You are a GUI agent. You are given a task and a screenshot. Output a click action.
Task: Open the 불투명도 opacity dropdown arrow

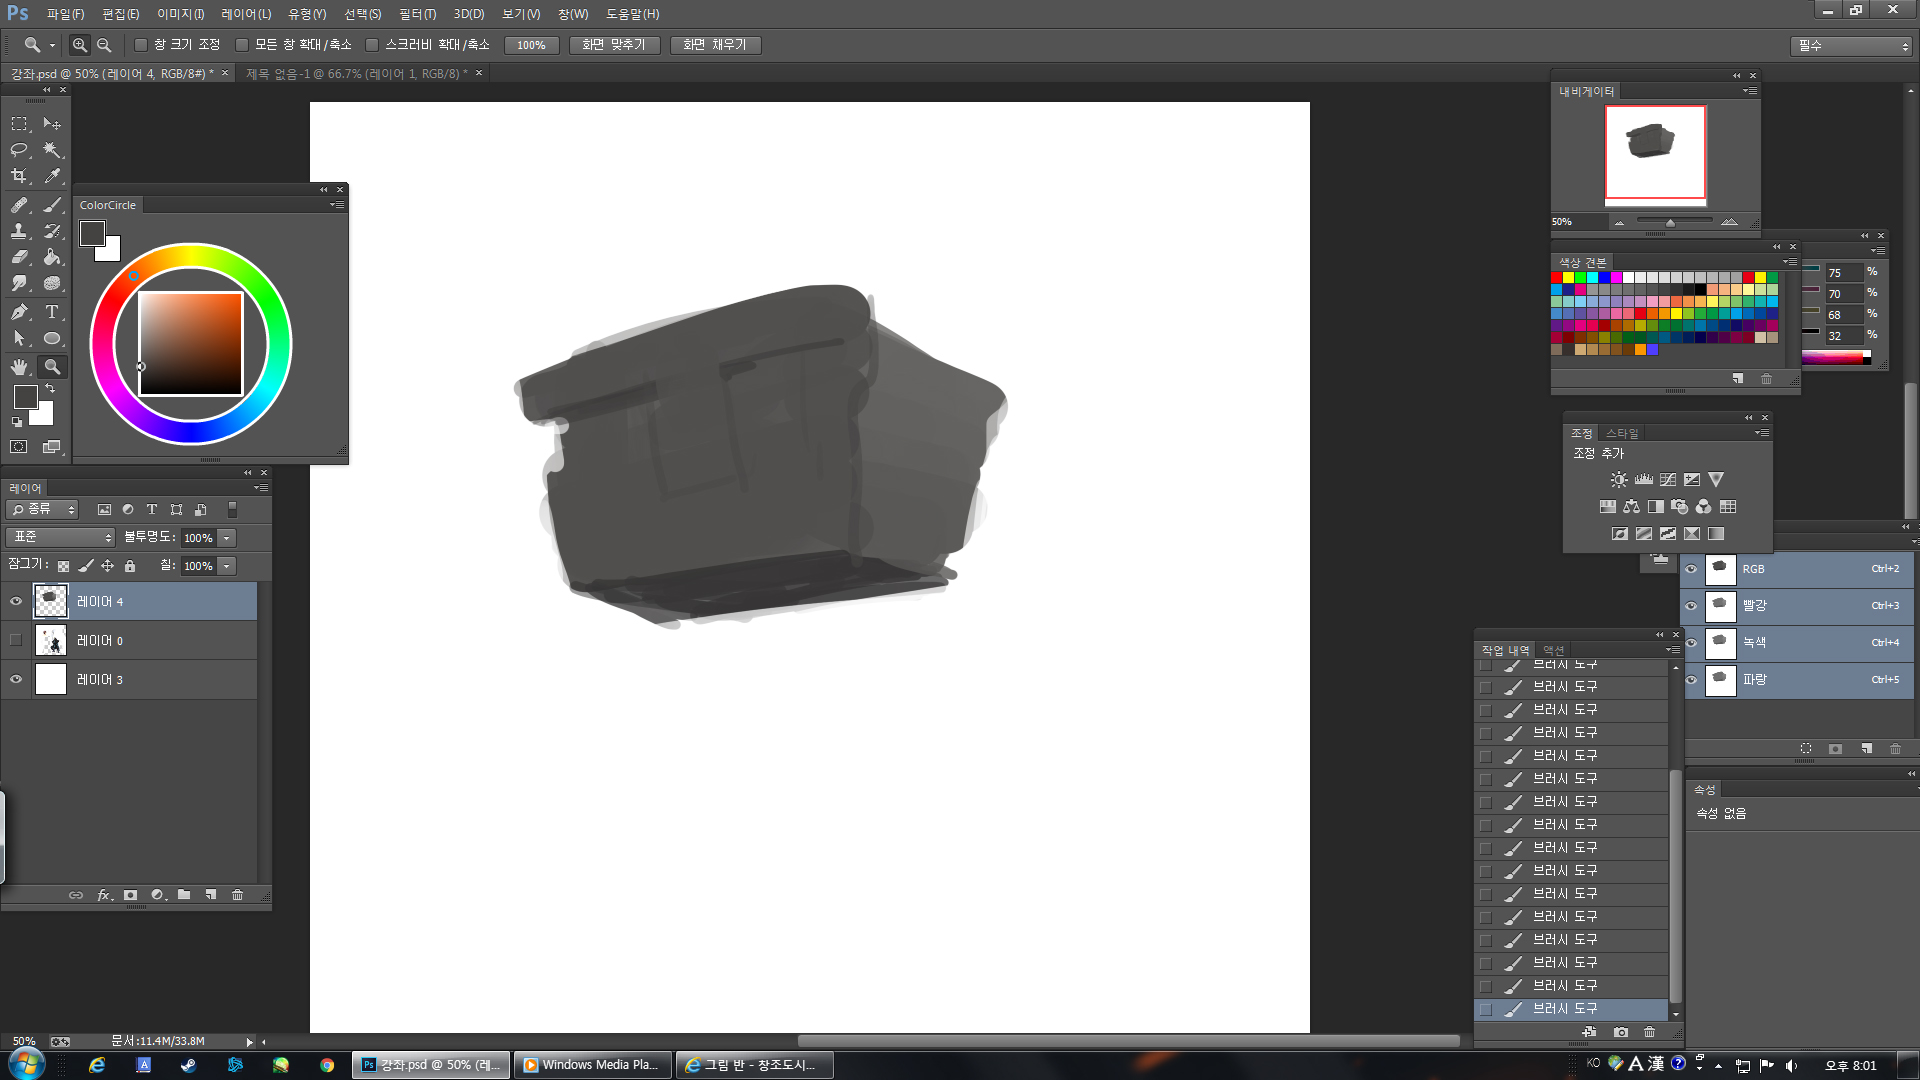click(x=227, y=538)
